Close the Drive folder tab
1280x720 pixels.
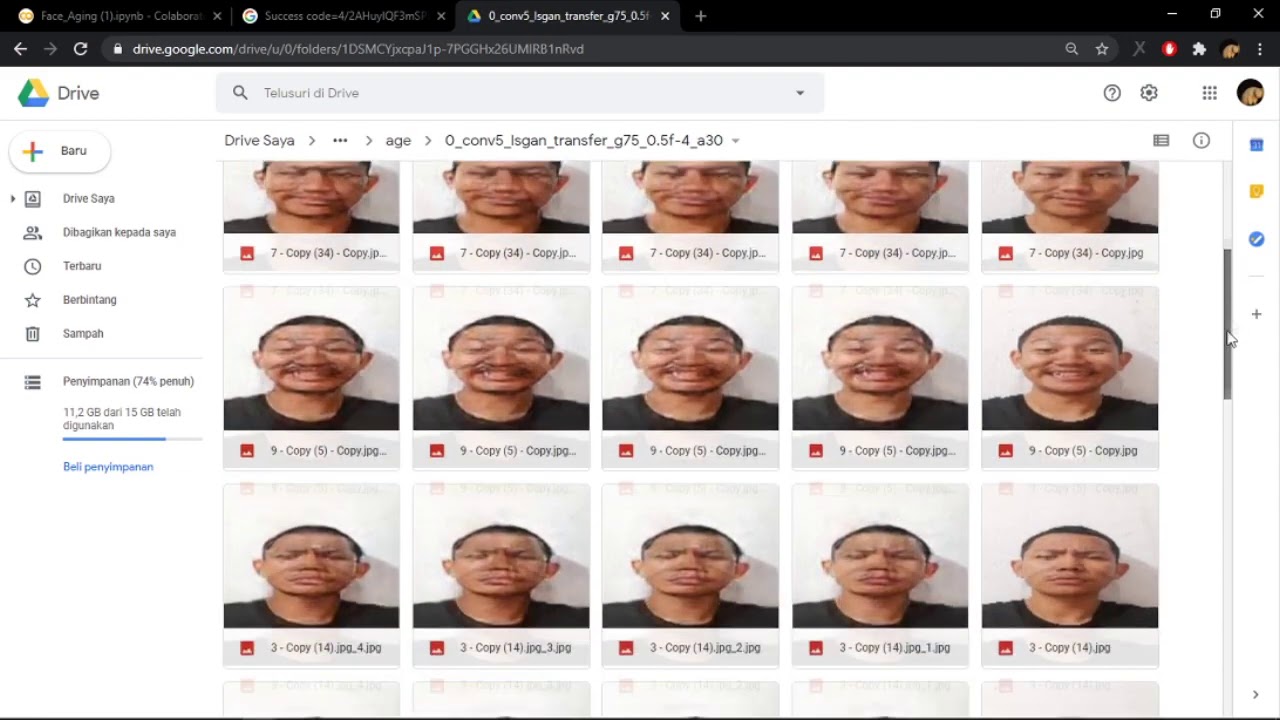click(x=665, y=16)
